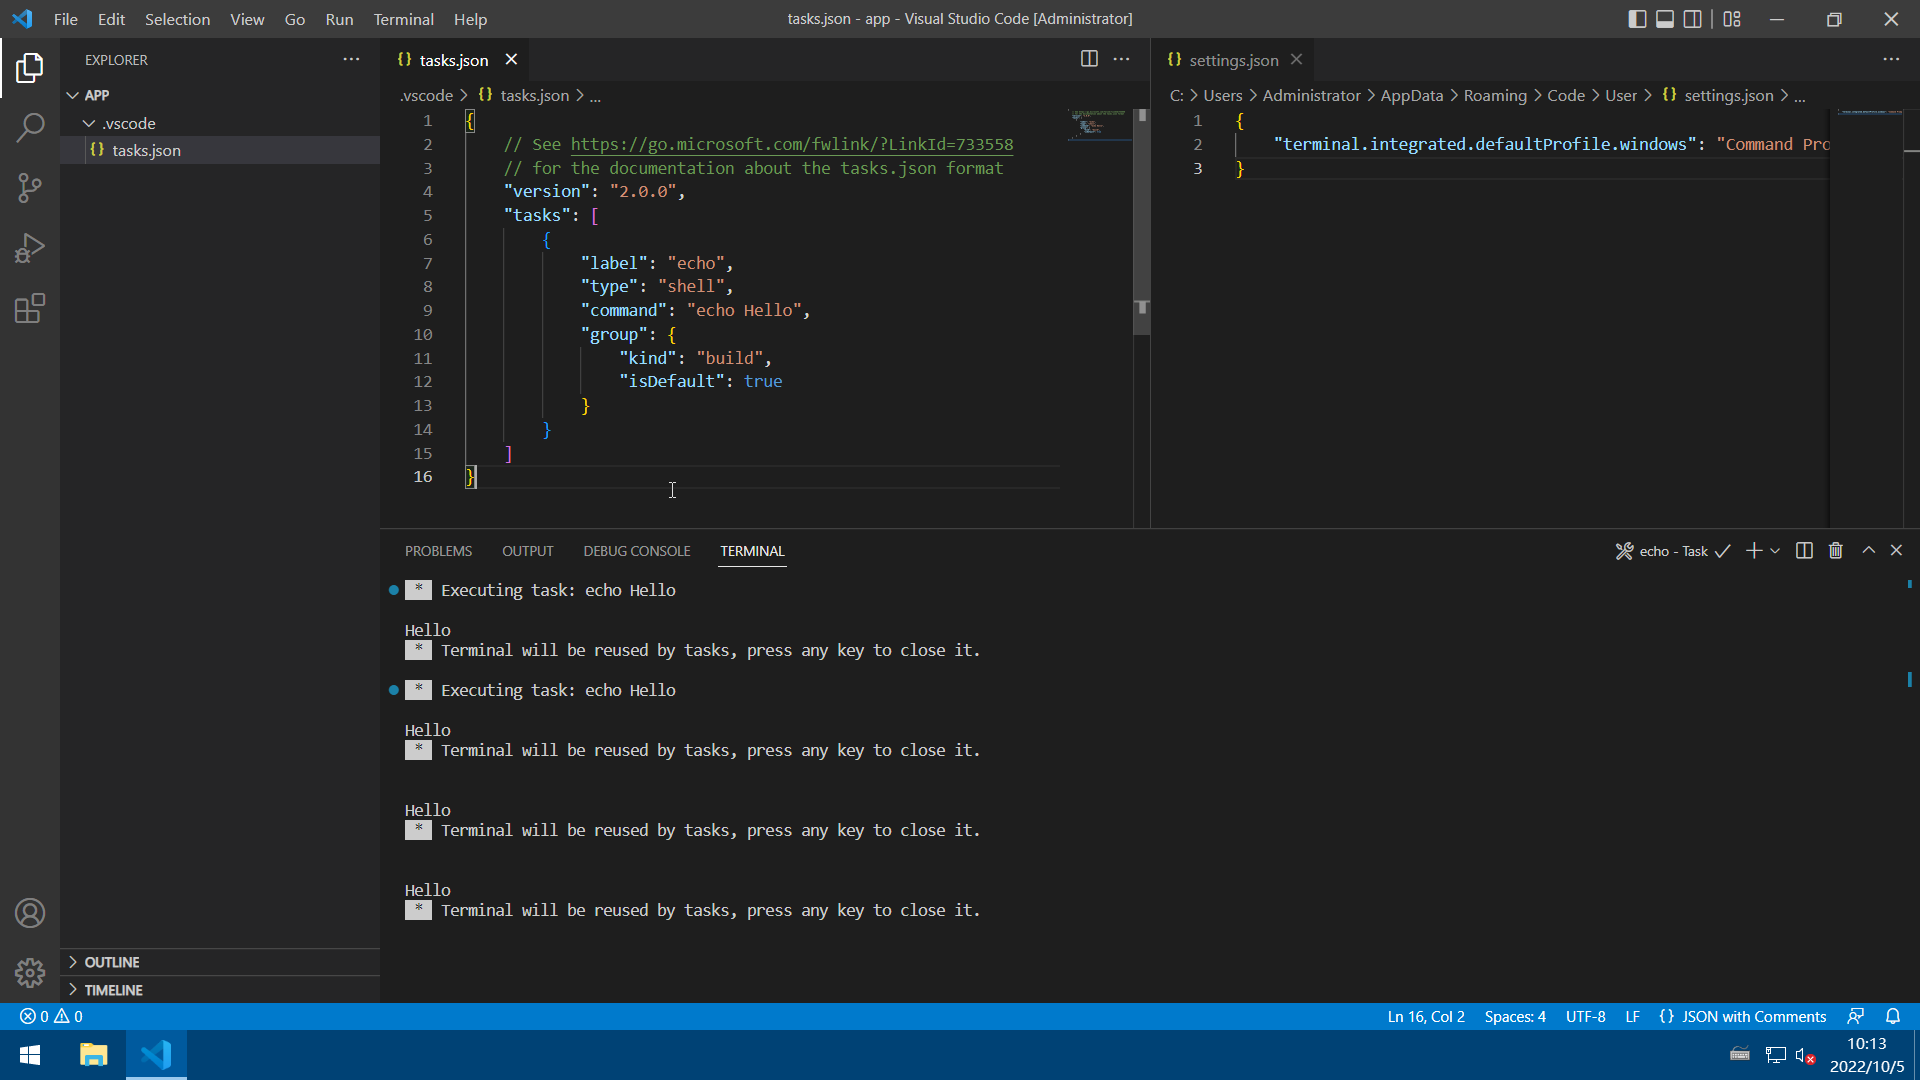Screen dimensions: 1920x1080
Task: Open more actions for tasks.json editor group
Action: 1122,59
